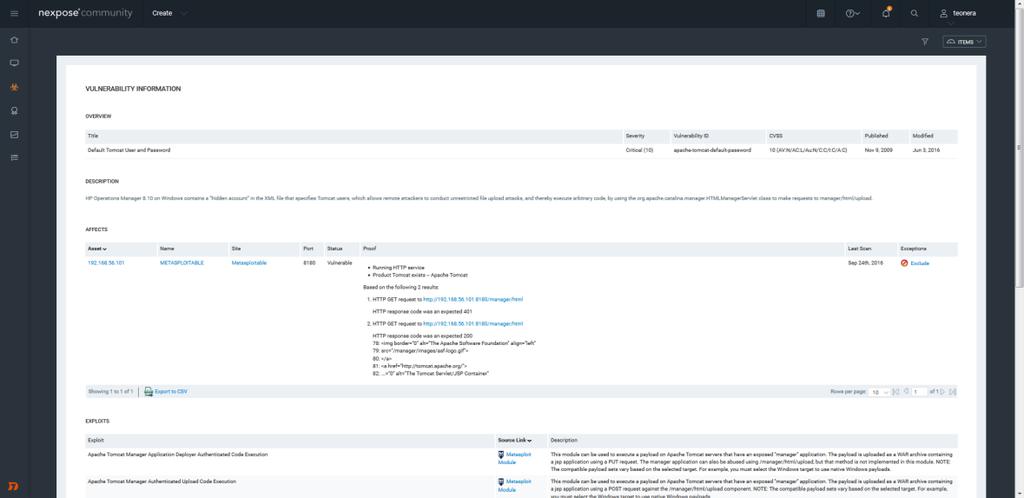
Task: Select port 8180 cell
Action: point(310,263)
